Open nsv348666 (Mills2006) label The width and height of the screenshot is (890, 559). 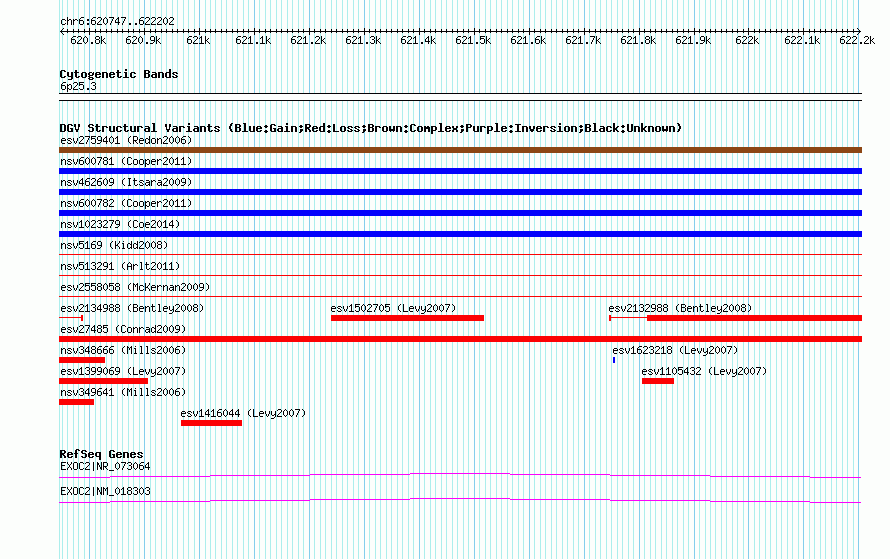(x=123, y=350)
